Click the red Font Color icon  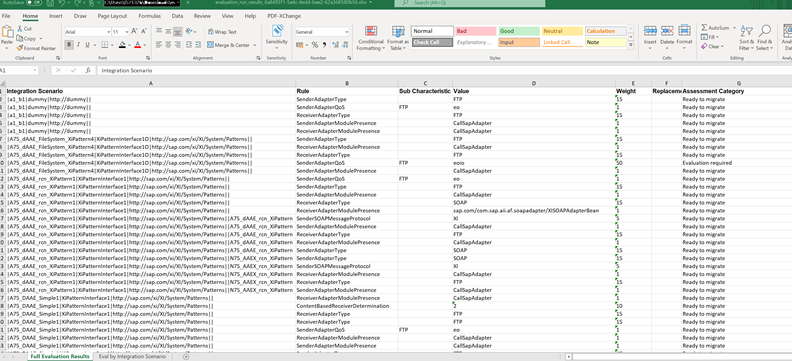(137, 45)
